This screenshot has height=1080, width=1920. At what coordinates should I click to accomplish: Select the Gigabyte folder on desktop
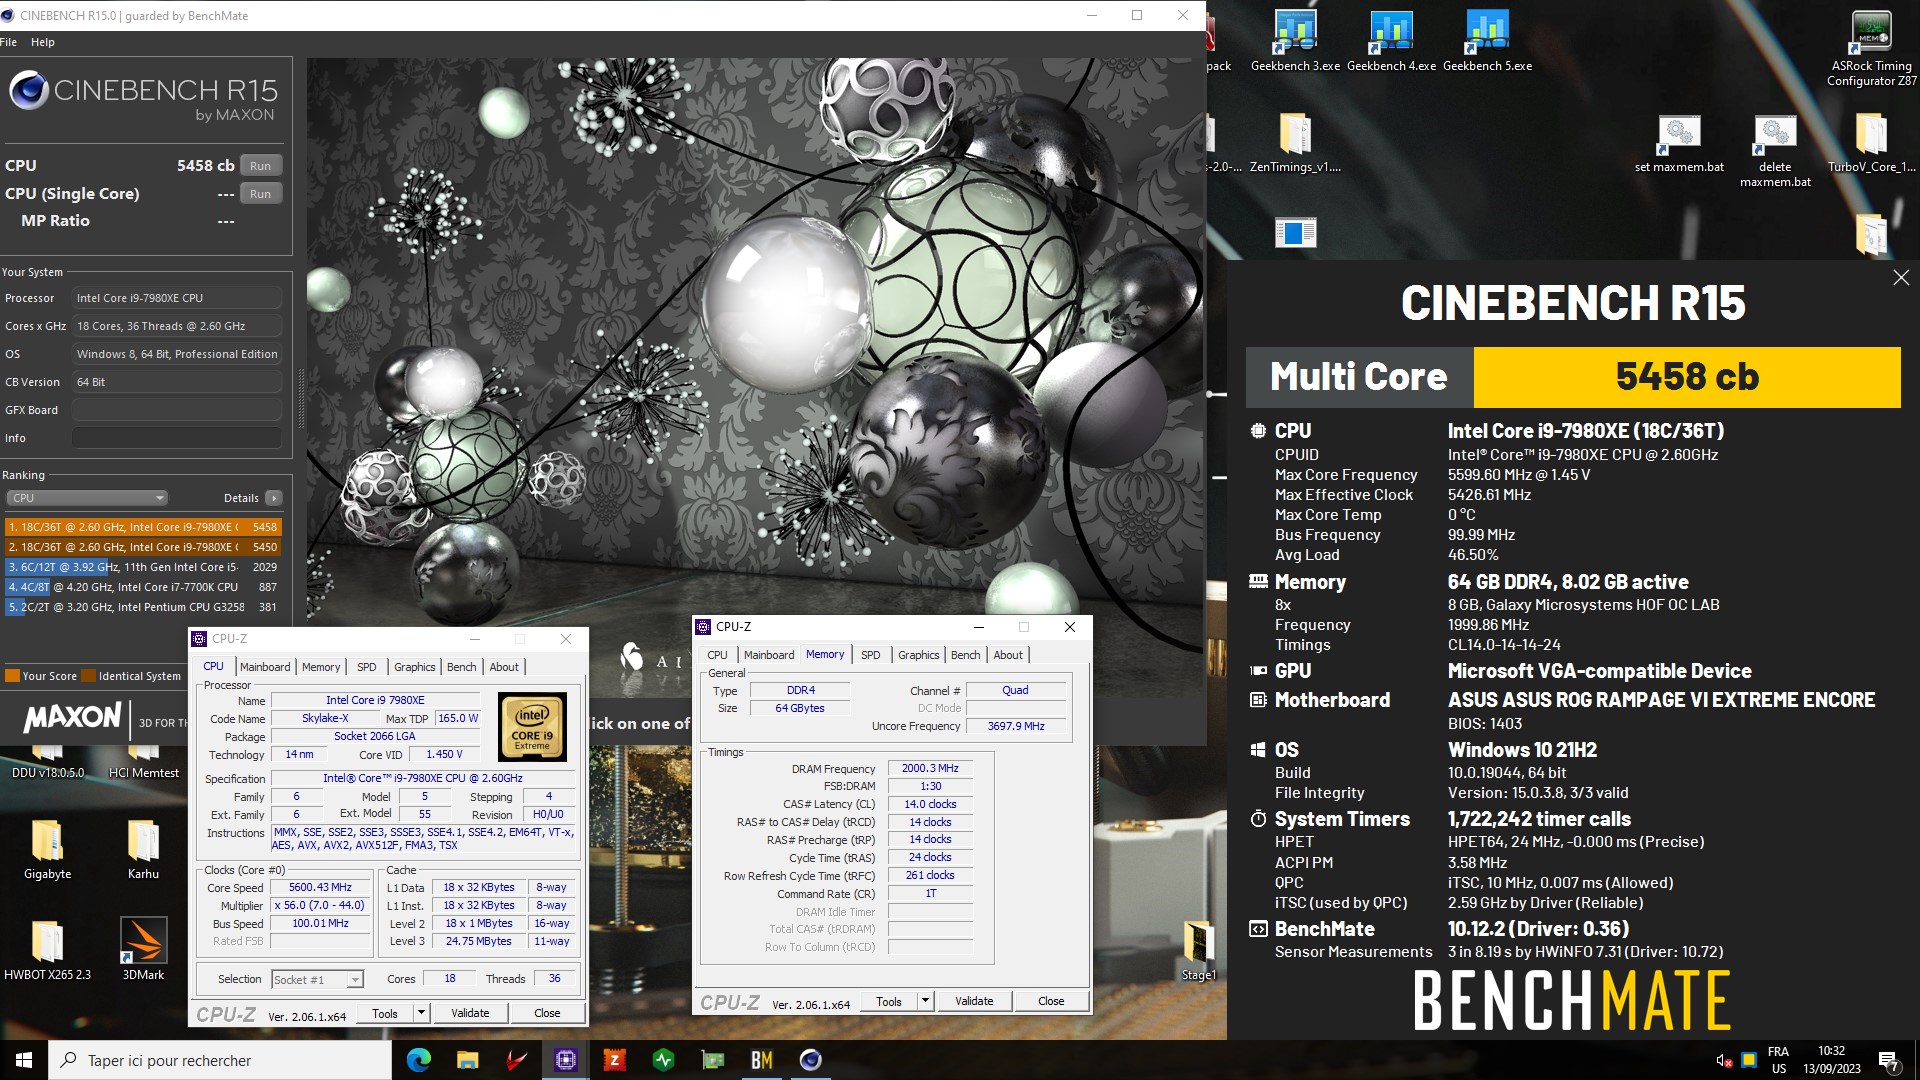pos(47,849)
